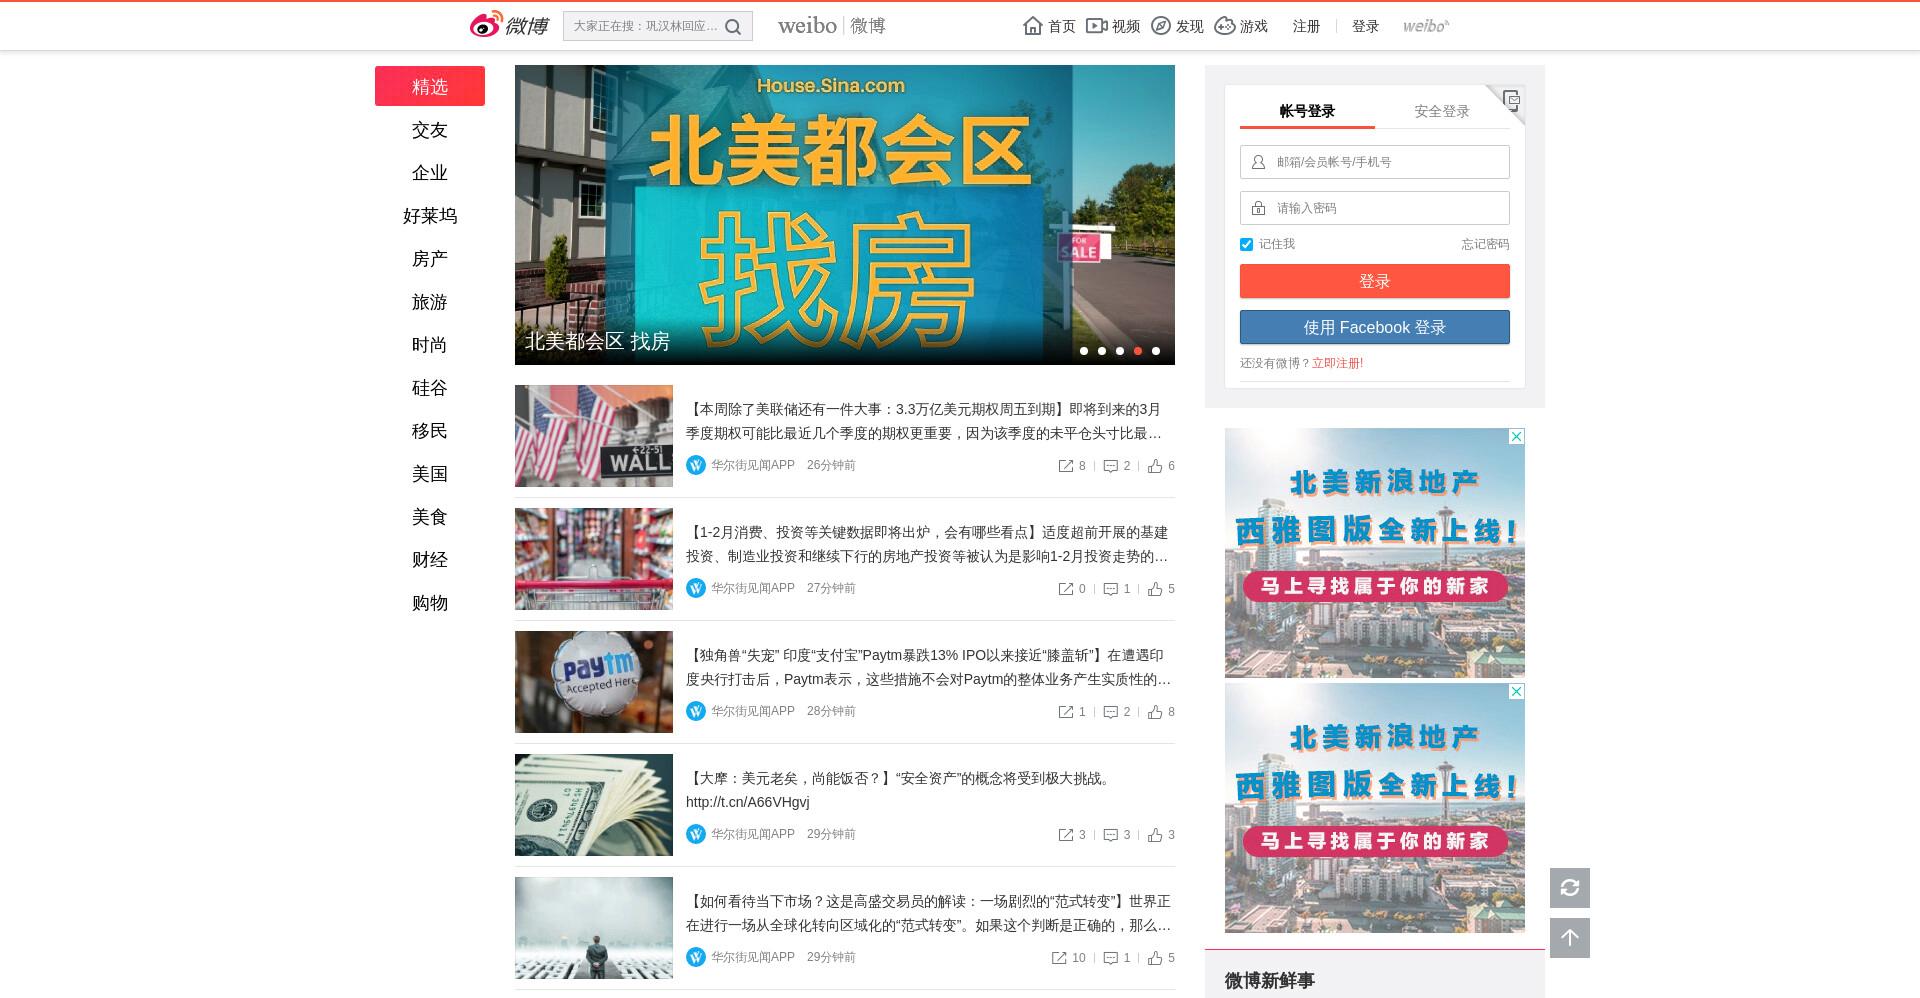
Task: Click 使用 Facebook 登录 button
Action: click(1374, 327)
